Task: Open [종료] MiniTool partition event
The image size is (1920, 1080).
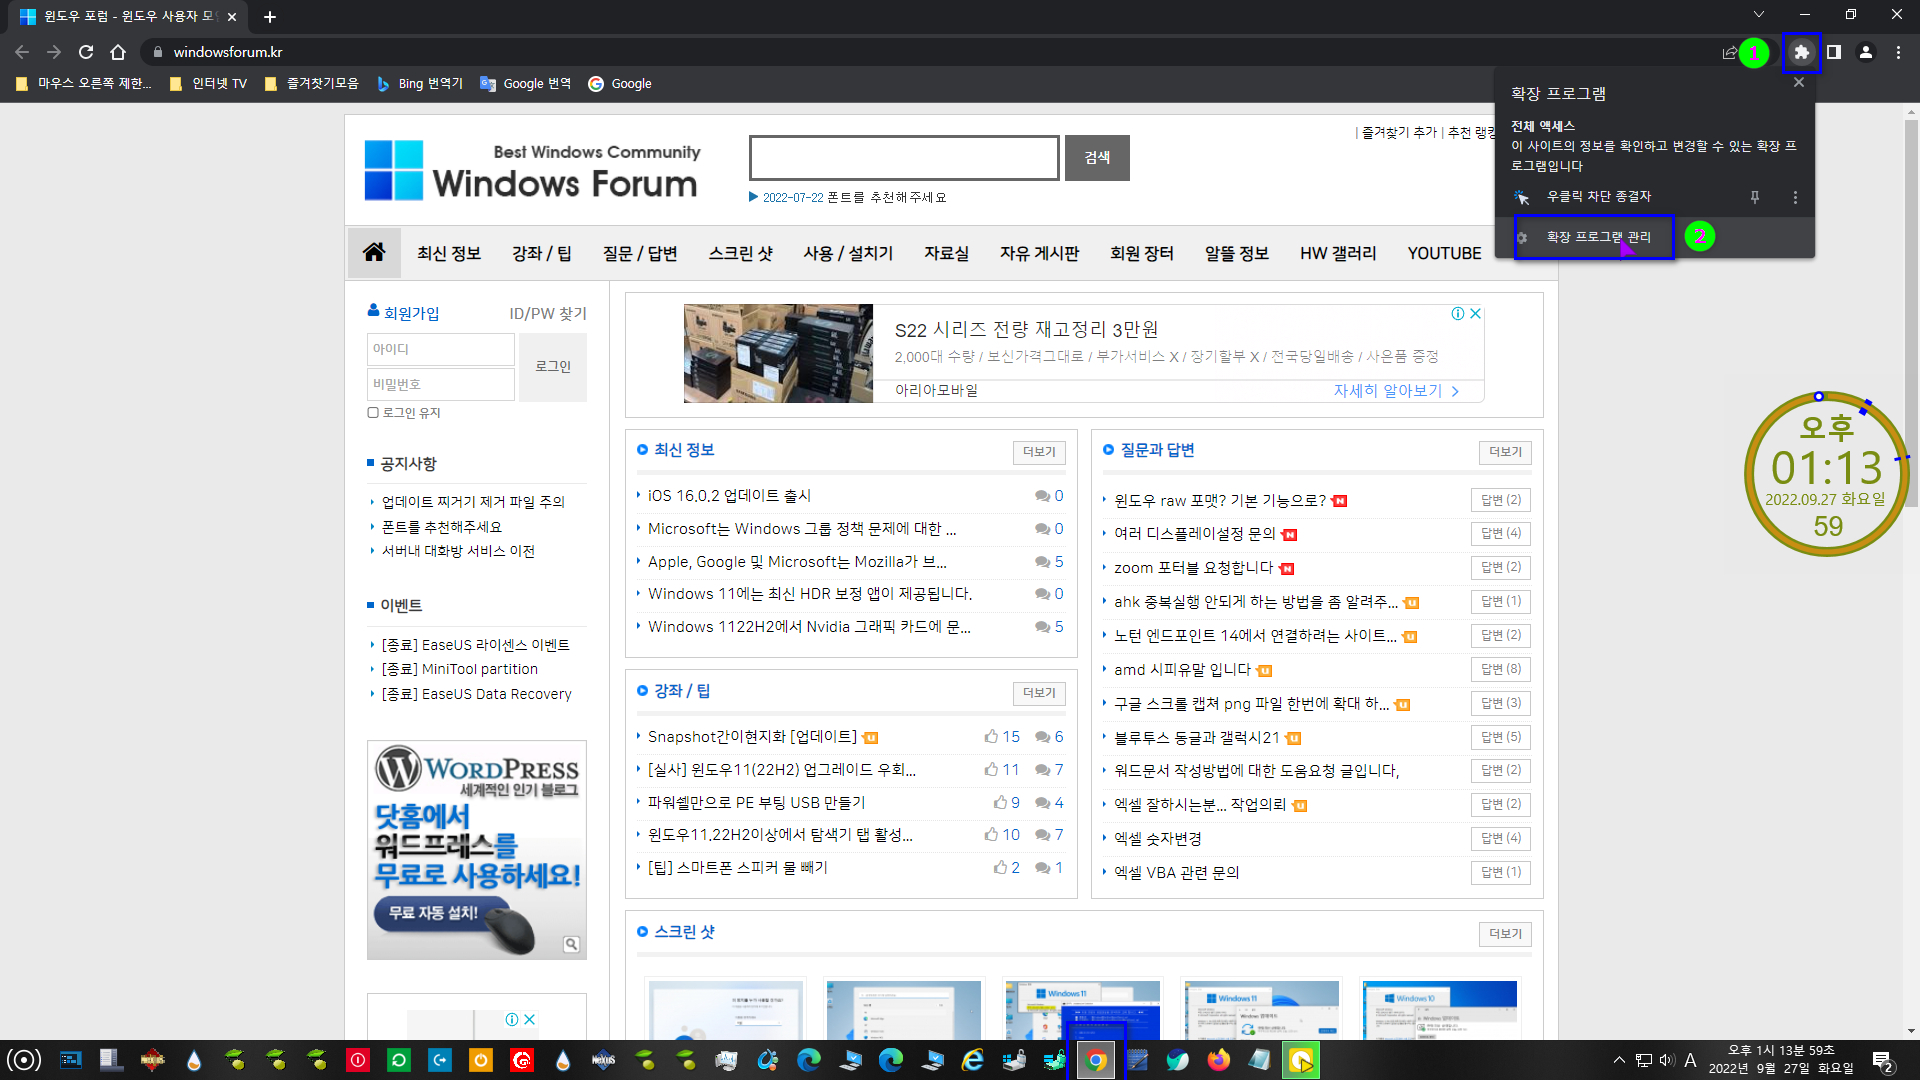Action: click(460, 669)
